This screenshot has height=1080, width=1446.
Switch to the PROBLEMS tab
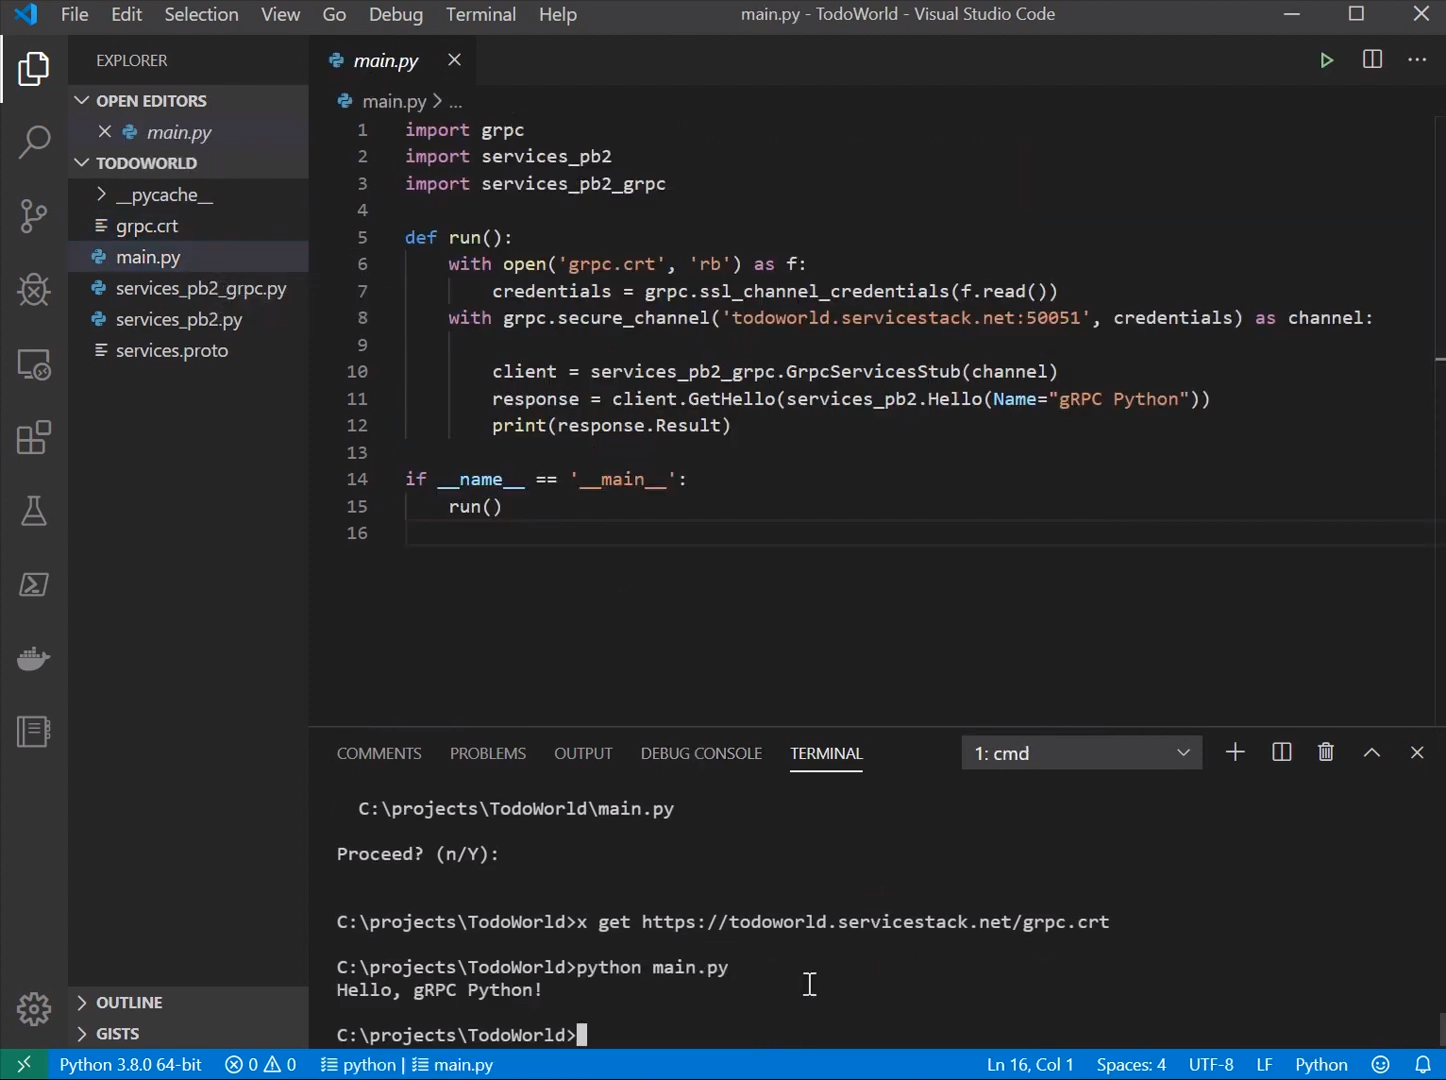[x=487, y=753]
